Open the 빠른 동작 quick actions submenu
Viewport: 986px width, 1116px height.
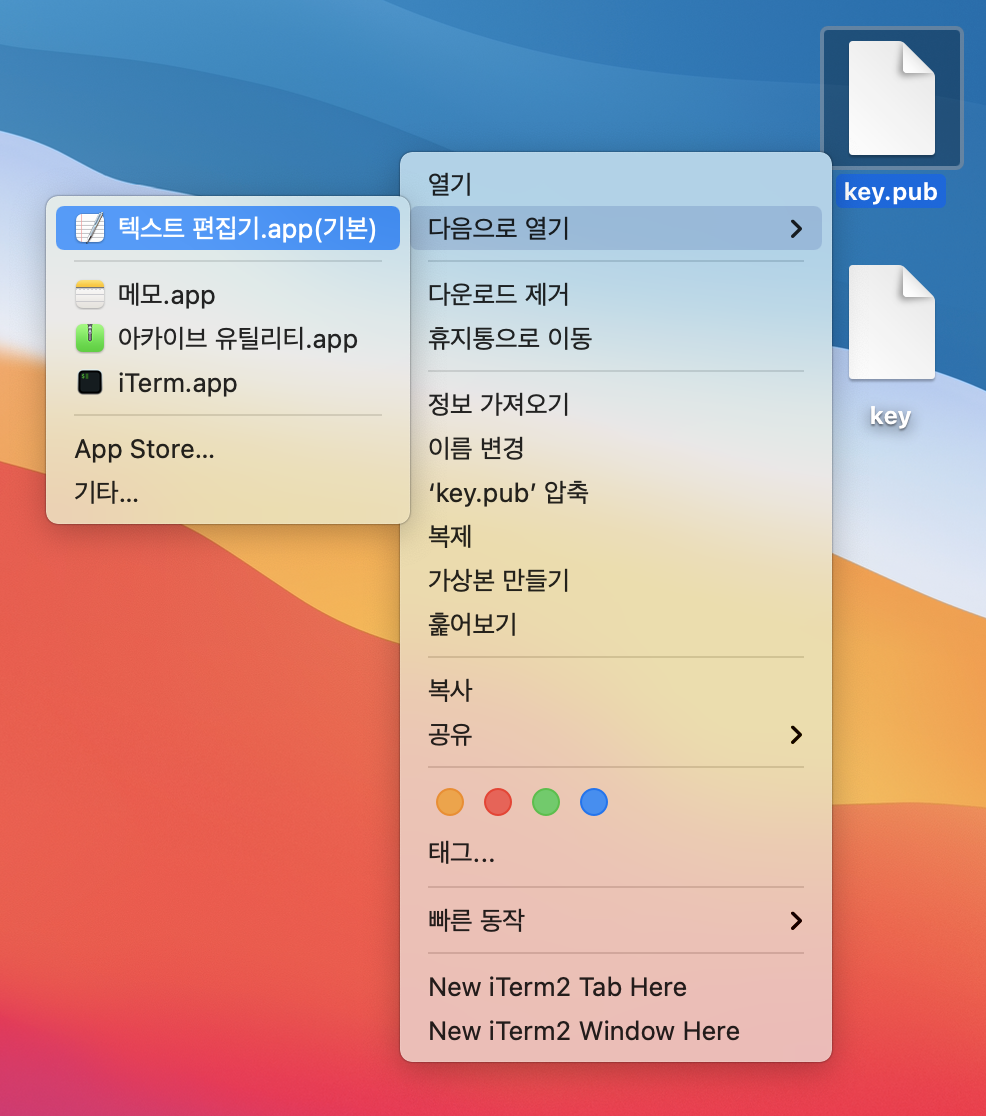click(616, 920)
